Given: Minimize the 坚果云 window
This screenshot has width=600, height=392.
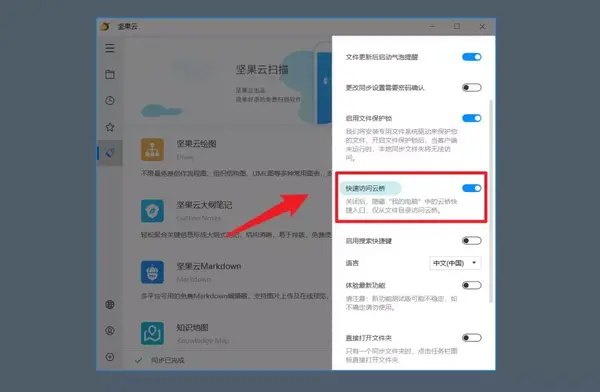Looking at the screenshot, I should [432, 26].
